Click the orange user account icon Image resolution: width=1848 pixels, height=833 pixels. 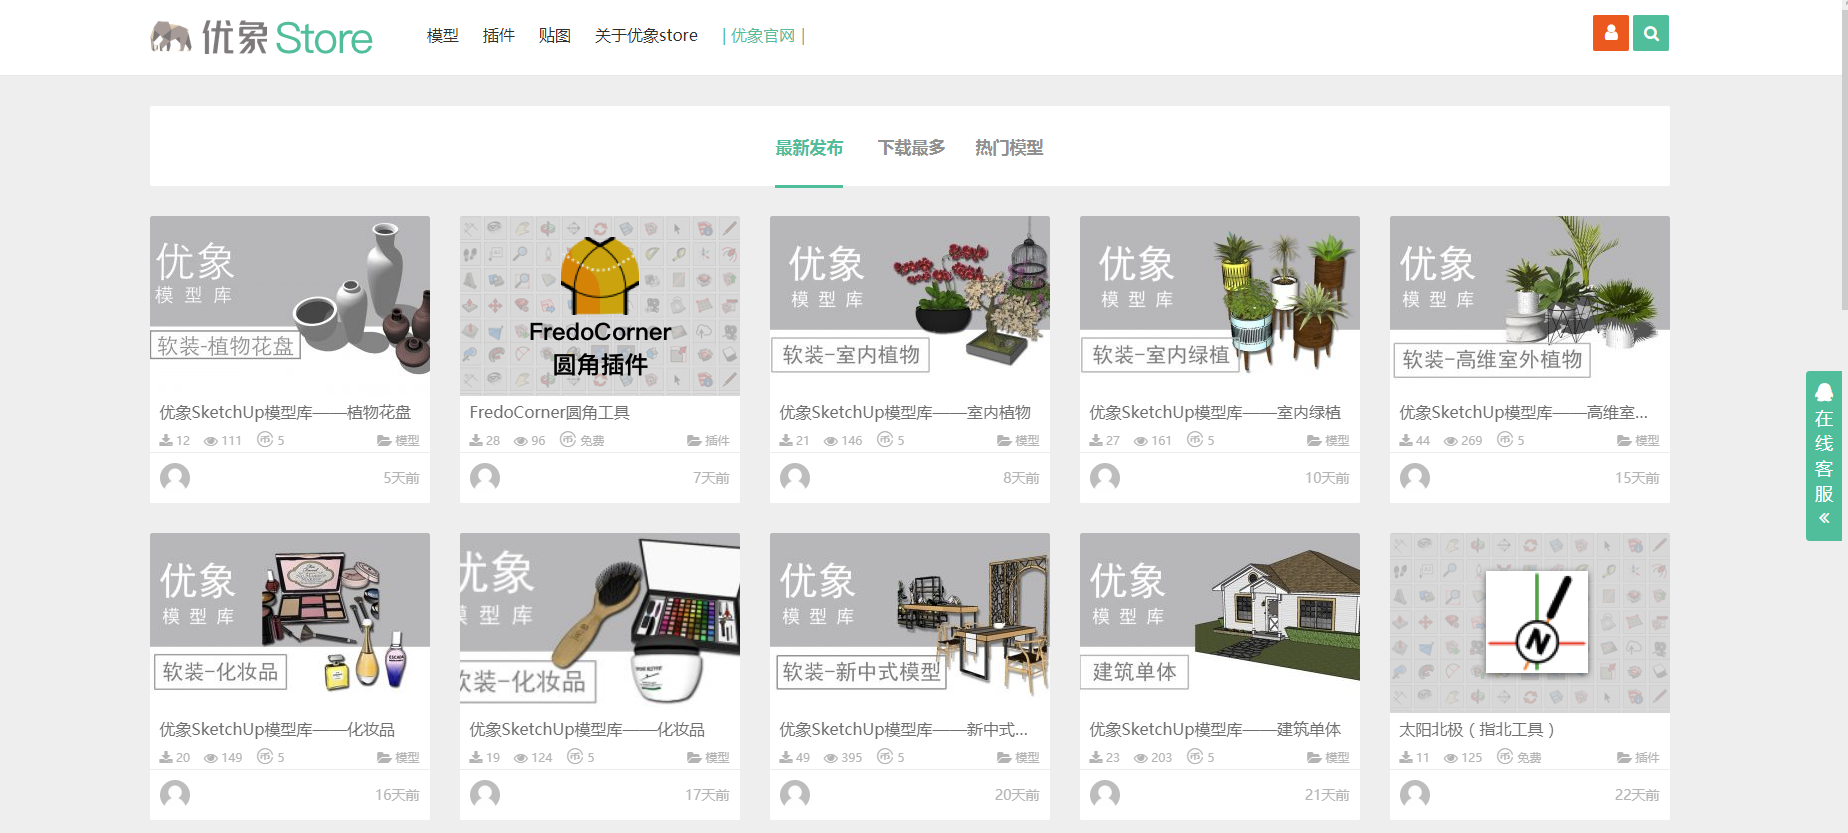point(1610,33)
